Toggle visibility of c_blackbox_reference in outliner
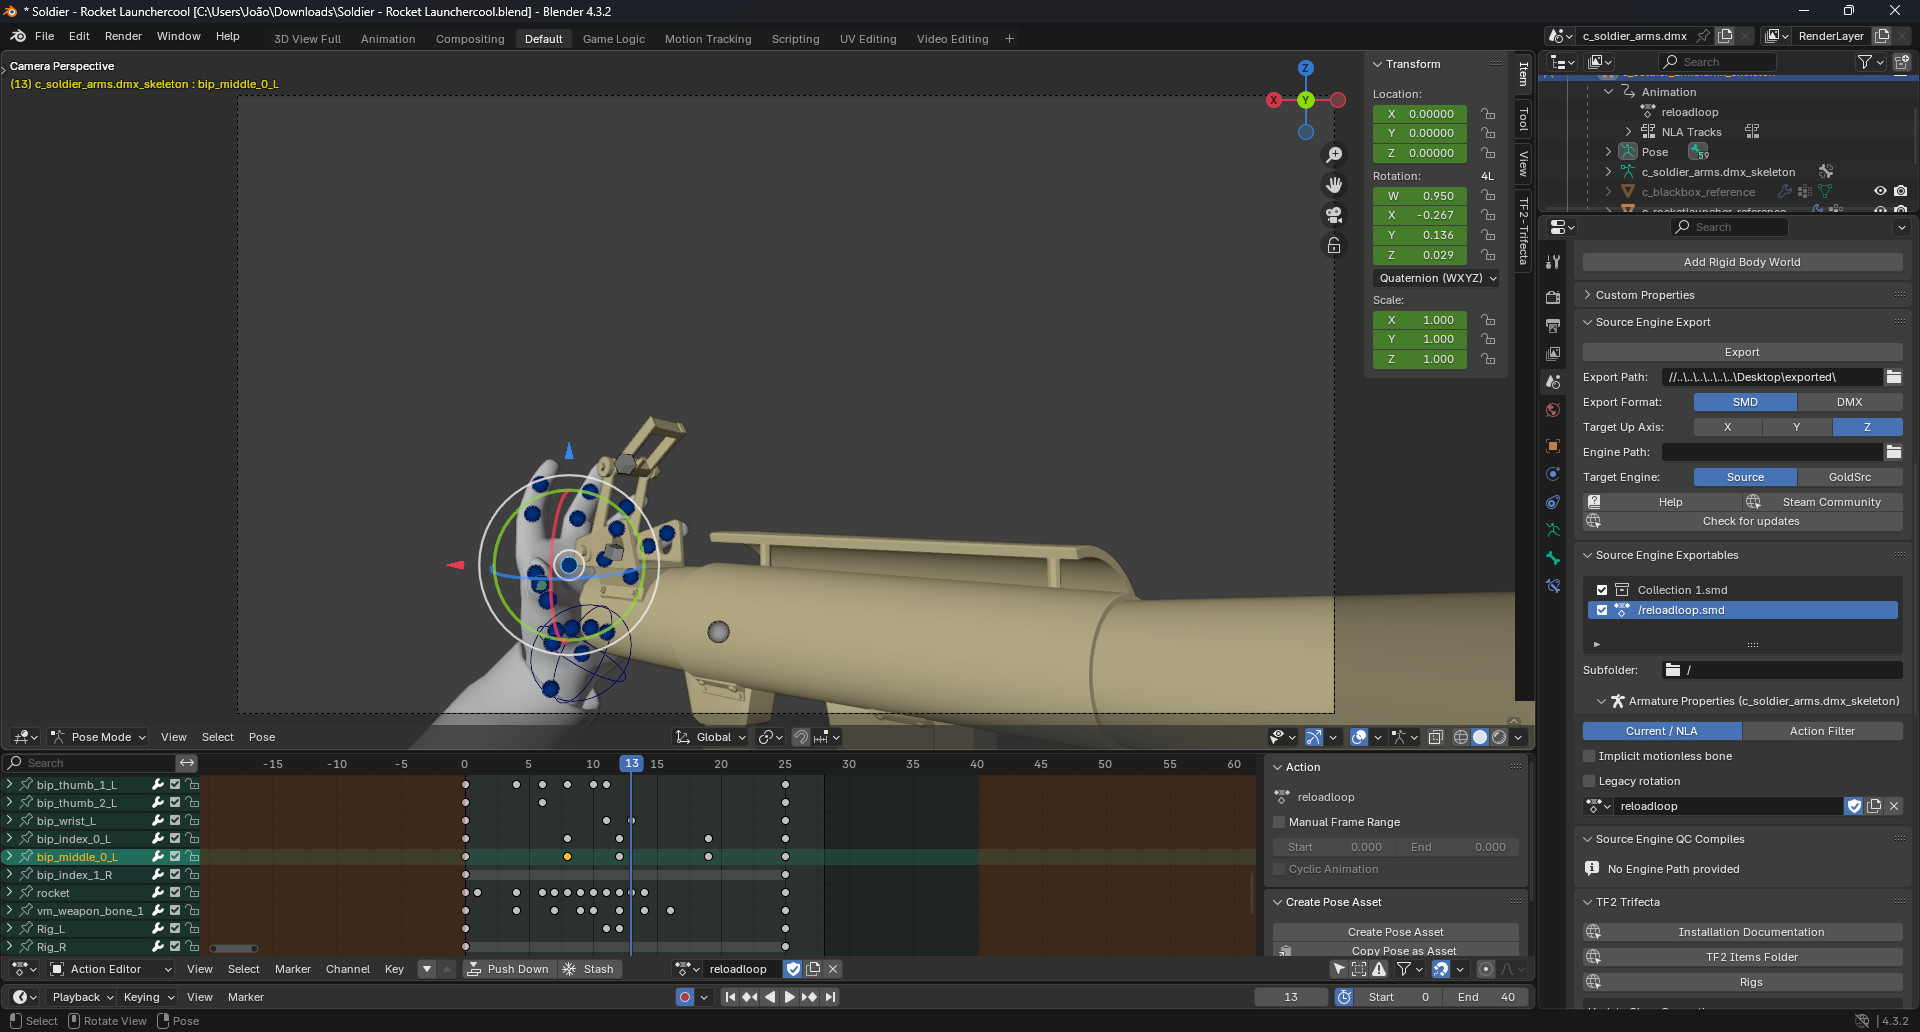This screenshot has width=1920, height=1032. click(x=1881, y=191)
